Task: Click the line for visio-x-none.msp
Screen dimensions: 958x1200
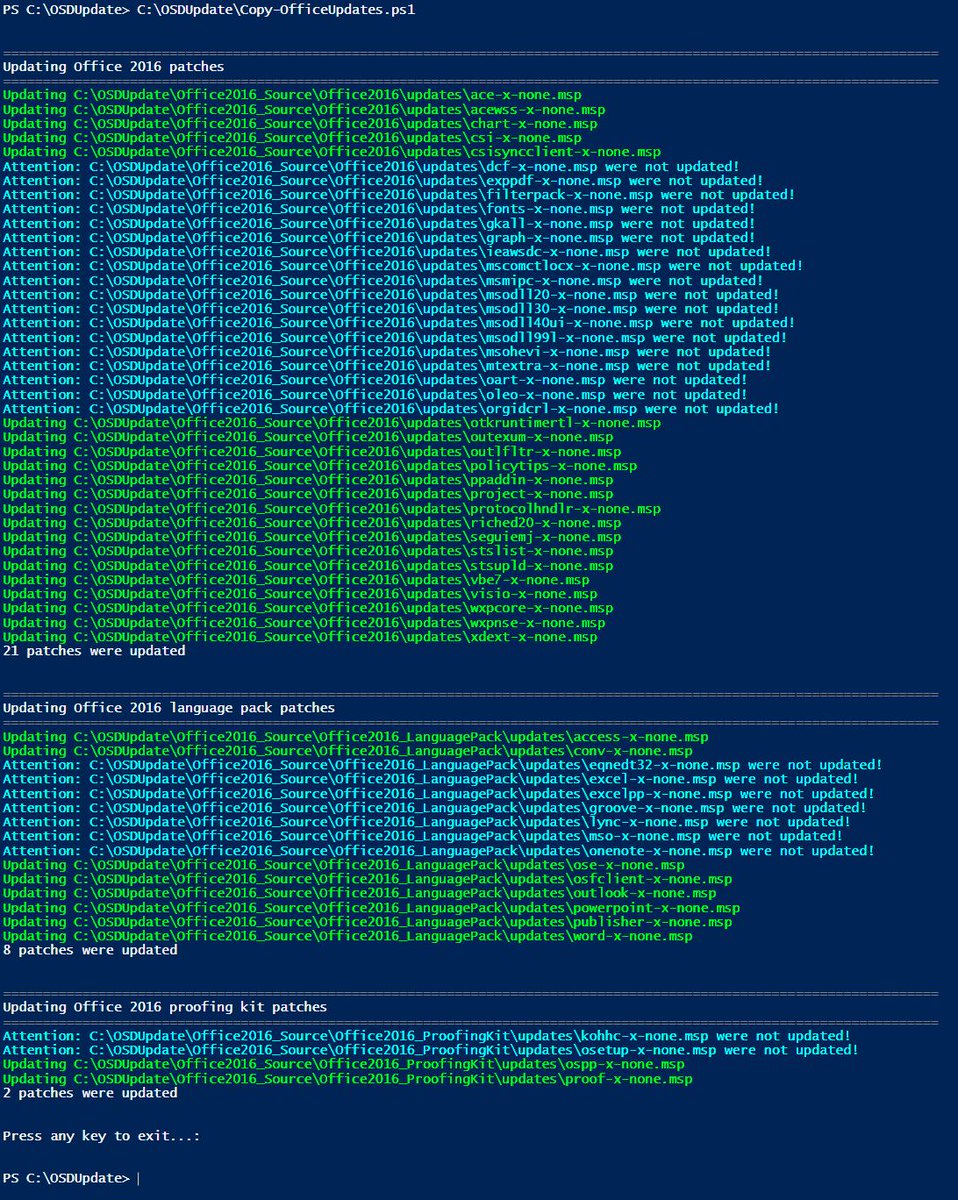Action: (x=300, y=594)
